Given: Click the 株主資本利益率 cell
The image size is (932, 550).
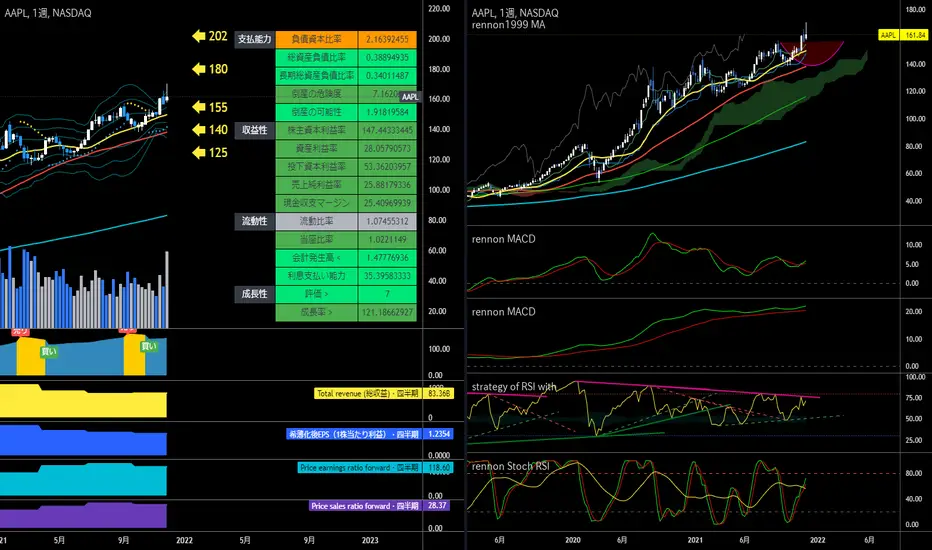Looking at the screenshot, I should [x=316, y=130].
